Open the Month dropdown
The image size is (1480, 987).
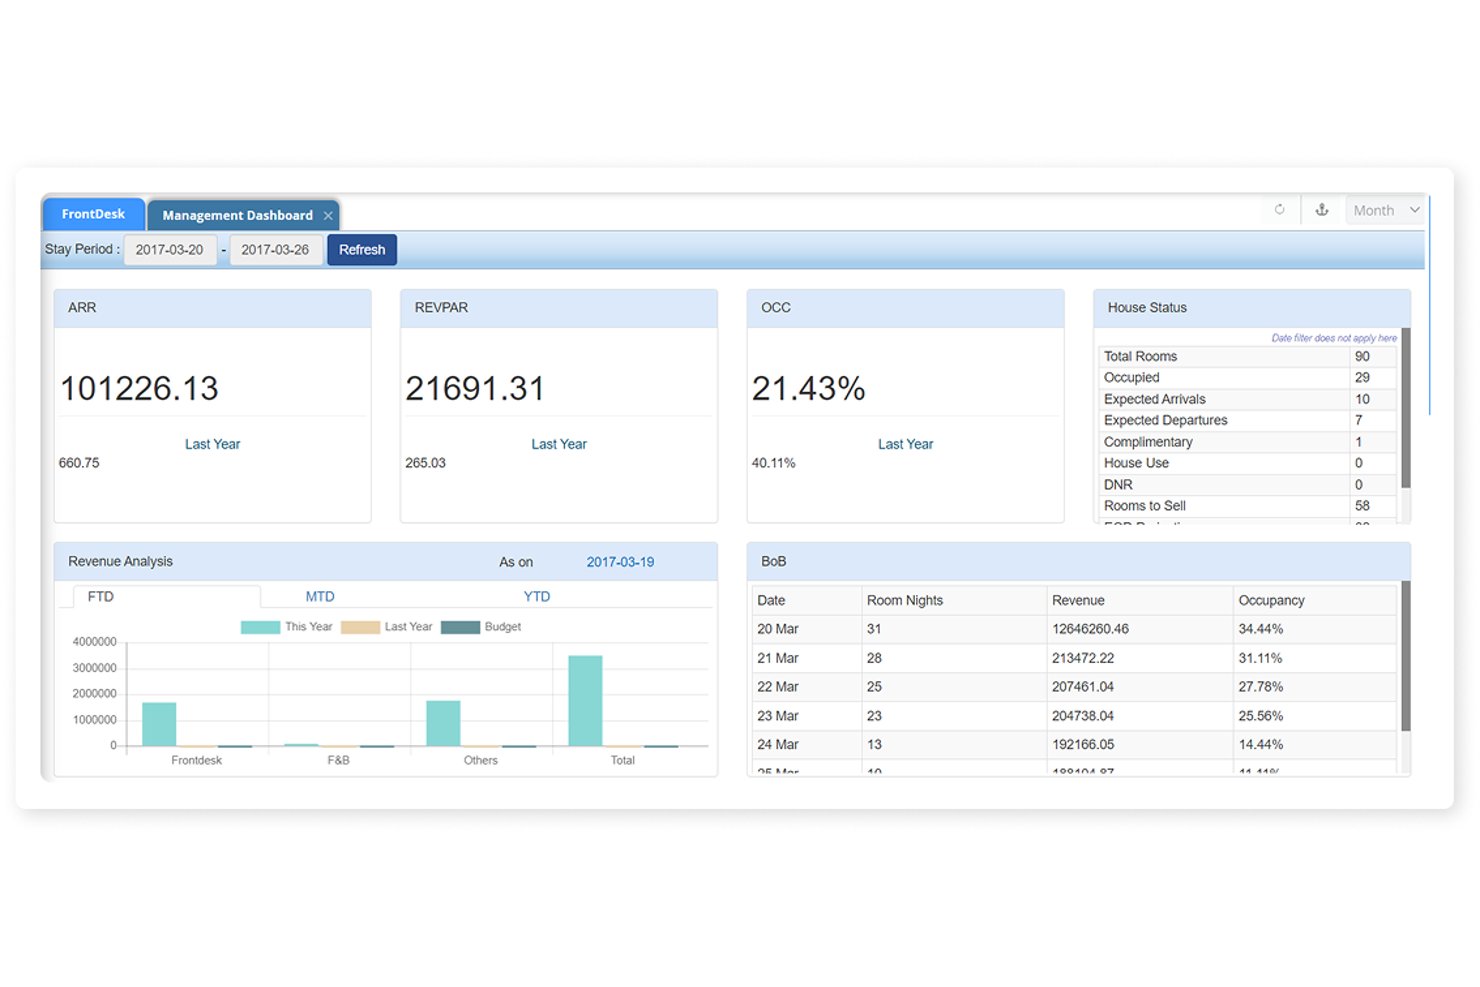tap(1385, 210)
